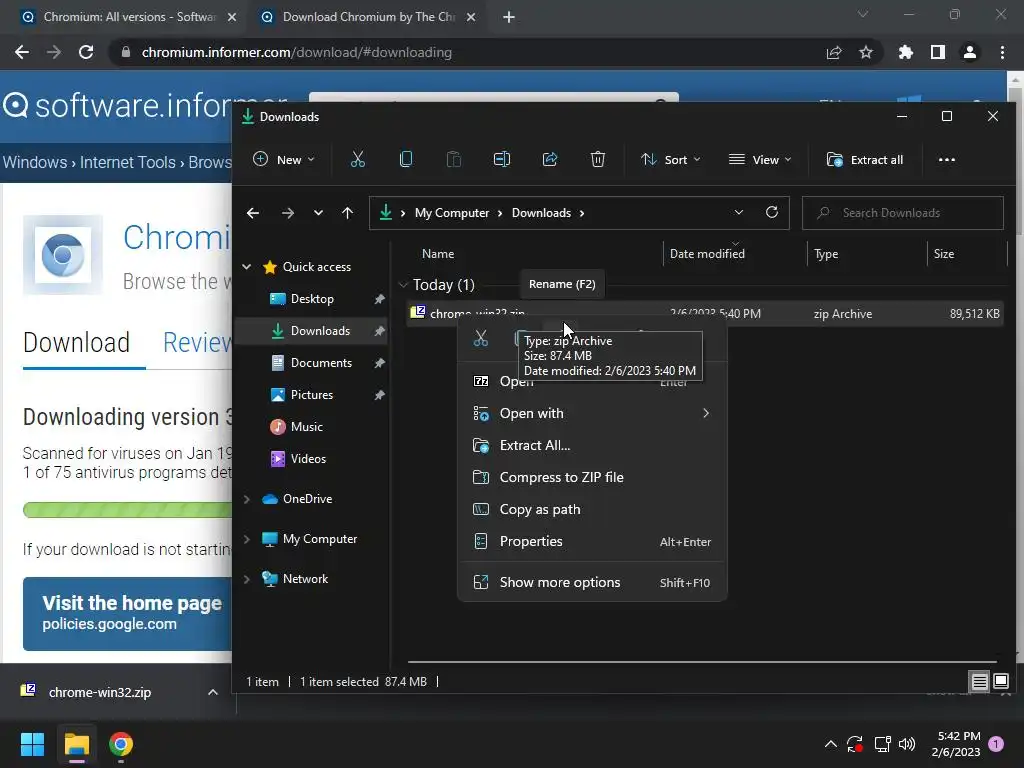This screenshot has height=768, width=1024.
Task: Go forward in File Explorer
Action: pyautogui.click(x=287, y=213)
